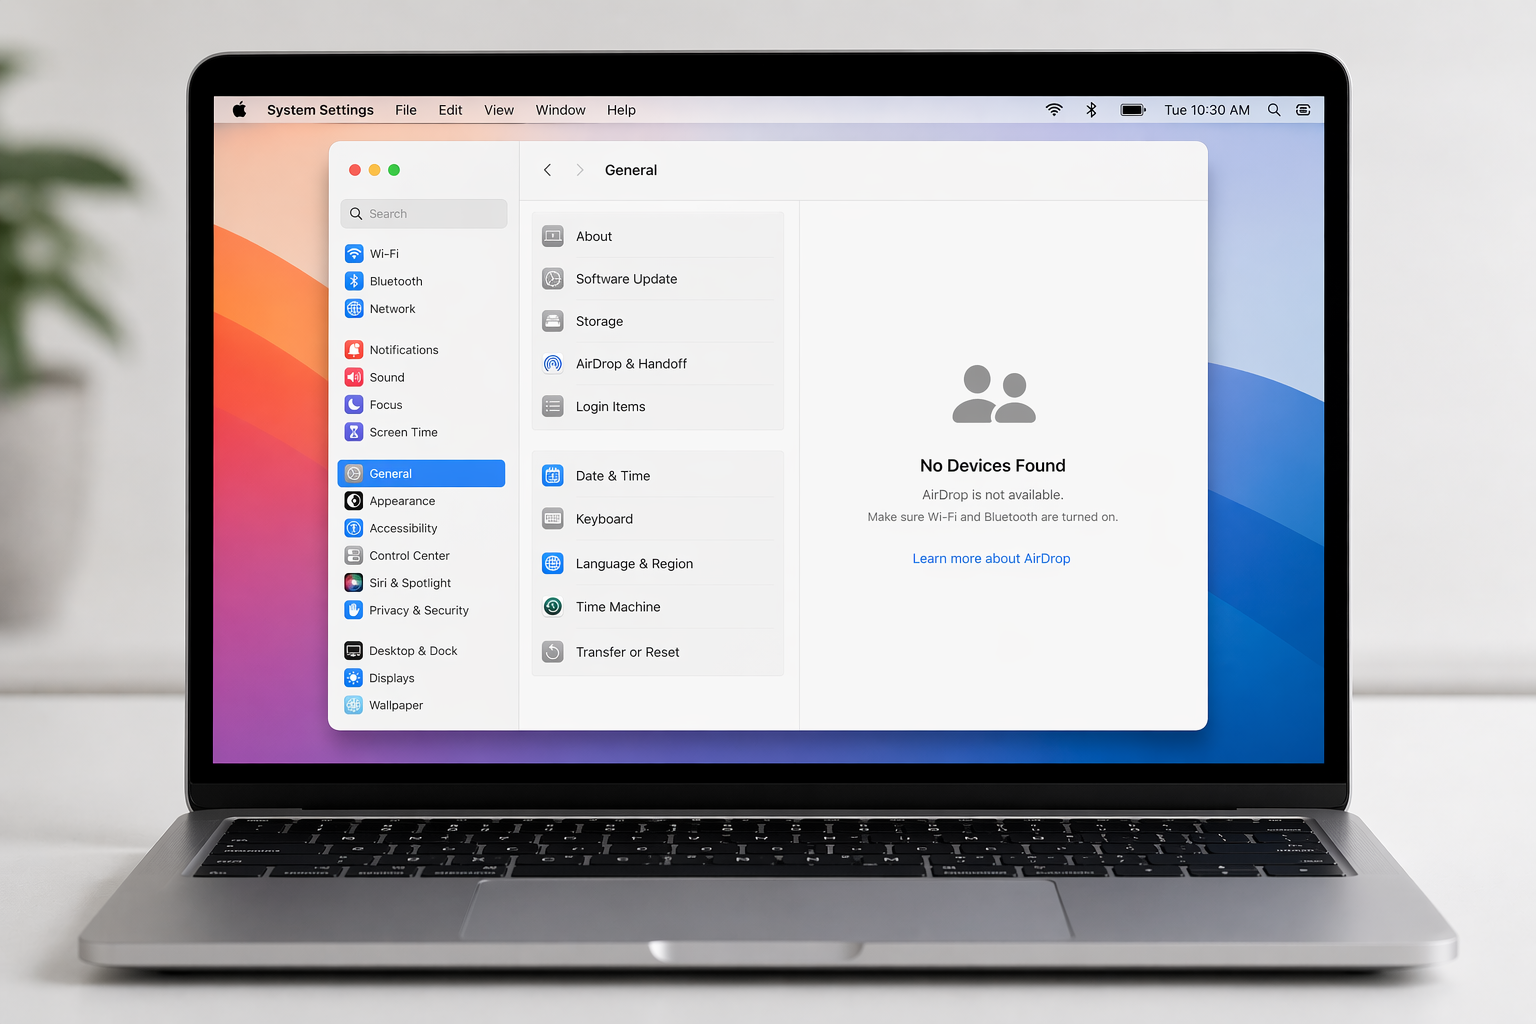Select General in the sidebar
The image size is (1536, 1024).
(421, 473)
